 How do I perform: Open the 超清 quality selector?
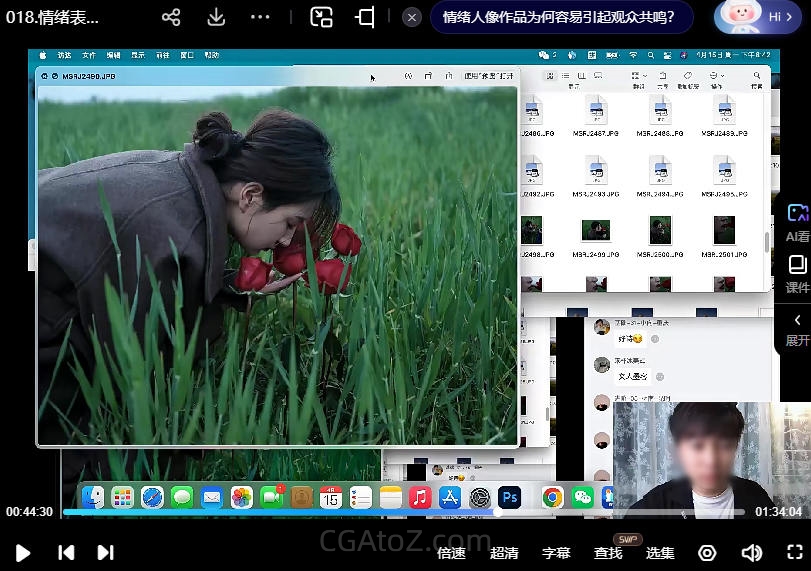point(504,553)
